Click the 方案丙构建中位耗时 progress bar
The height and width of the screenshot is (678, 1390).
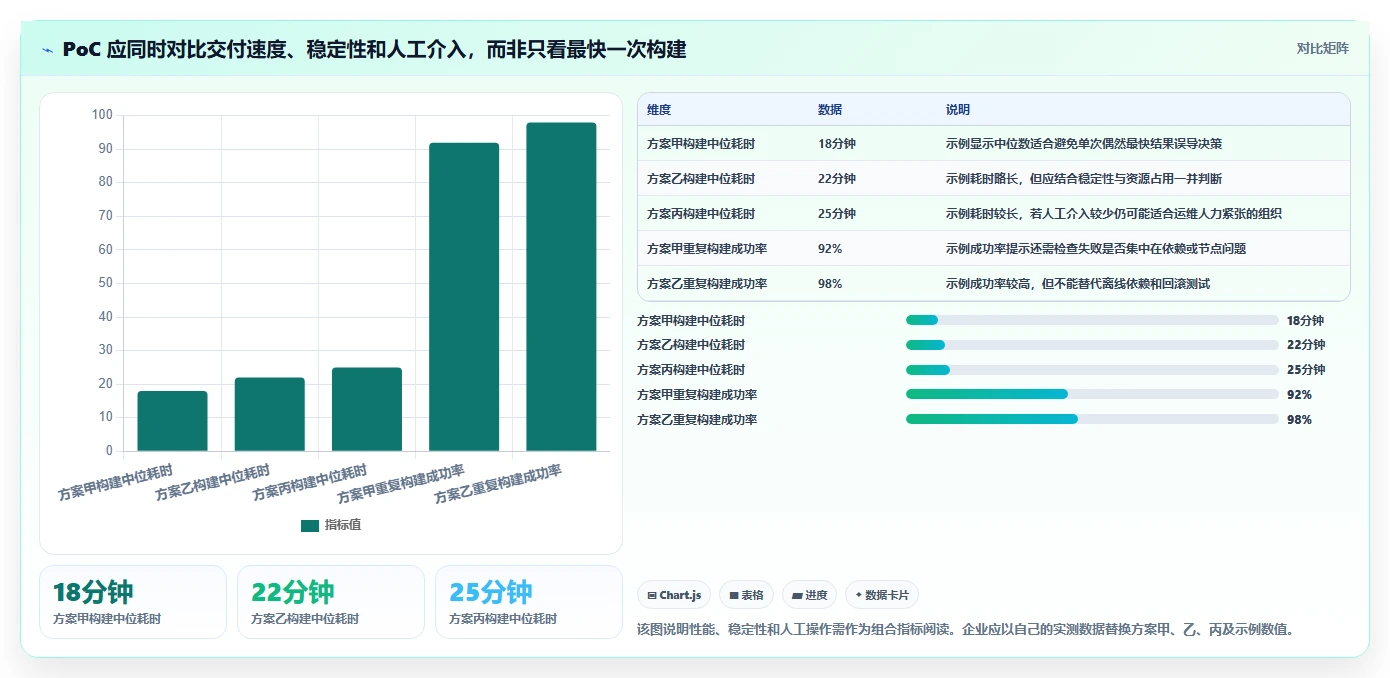pyautogui.click(x=1092, y=370)
